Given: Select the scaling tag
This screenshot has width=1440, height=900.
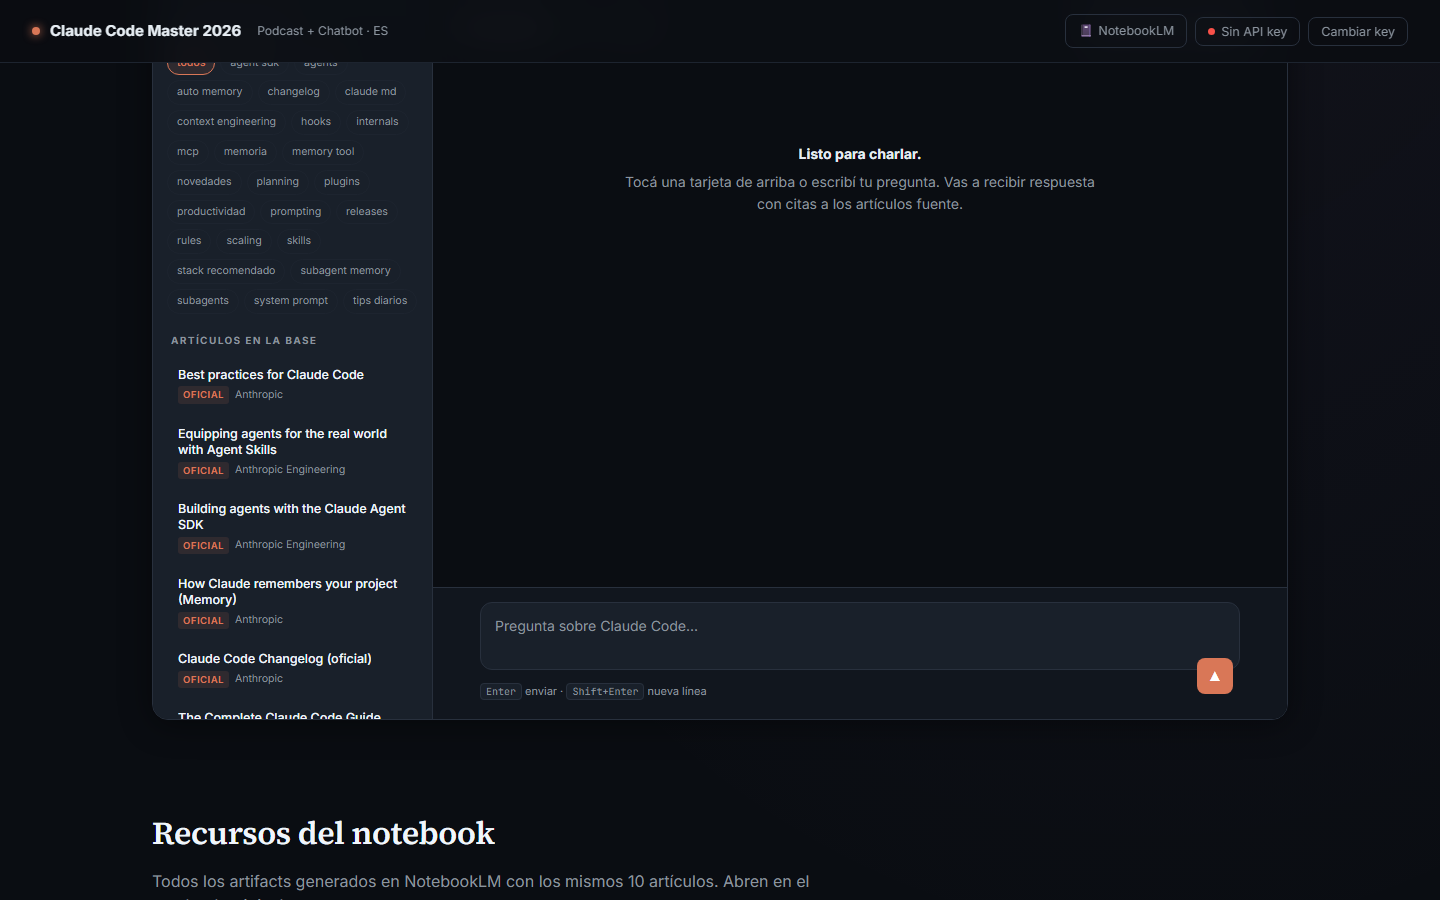Looking at the screenshot, I should (244, 240).
